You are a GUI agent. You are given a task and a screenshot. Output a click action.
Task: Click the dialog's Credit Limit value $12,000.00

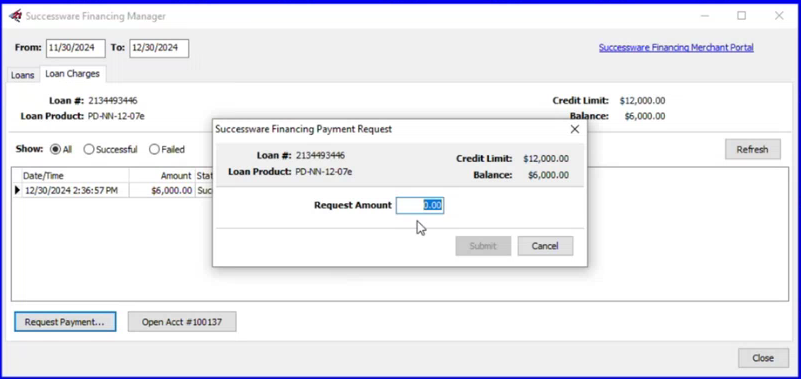[x=546, y=159]
